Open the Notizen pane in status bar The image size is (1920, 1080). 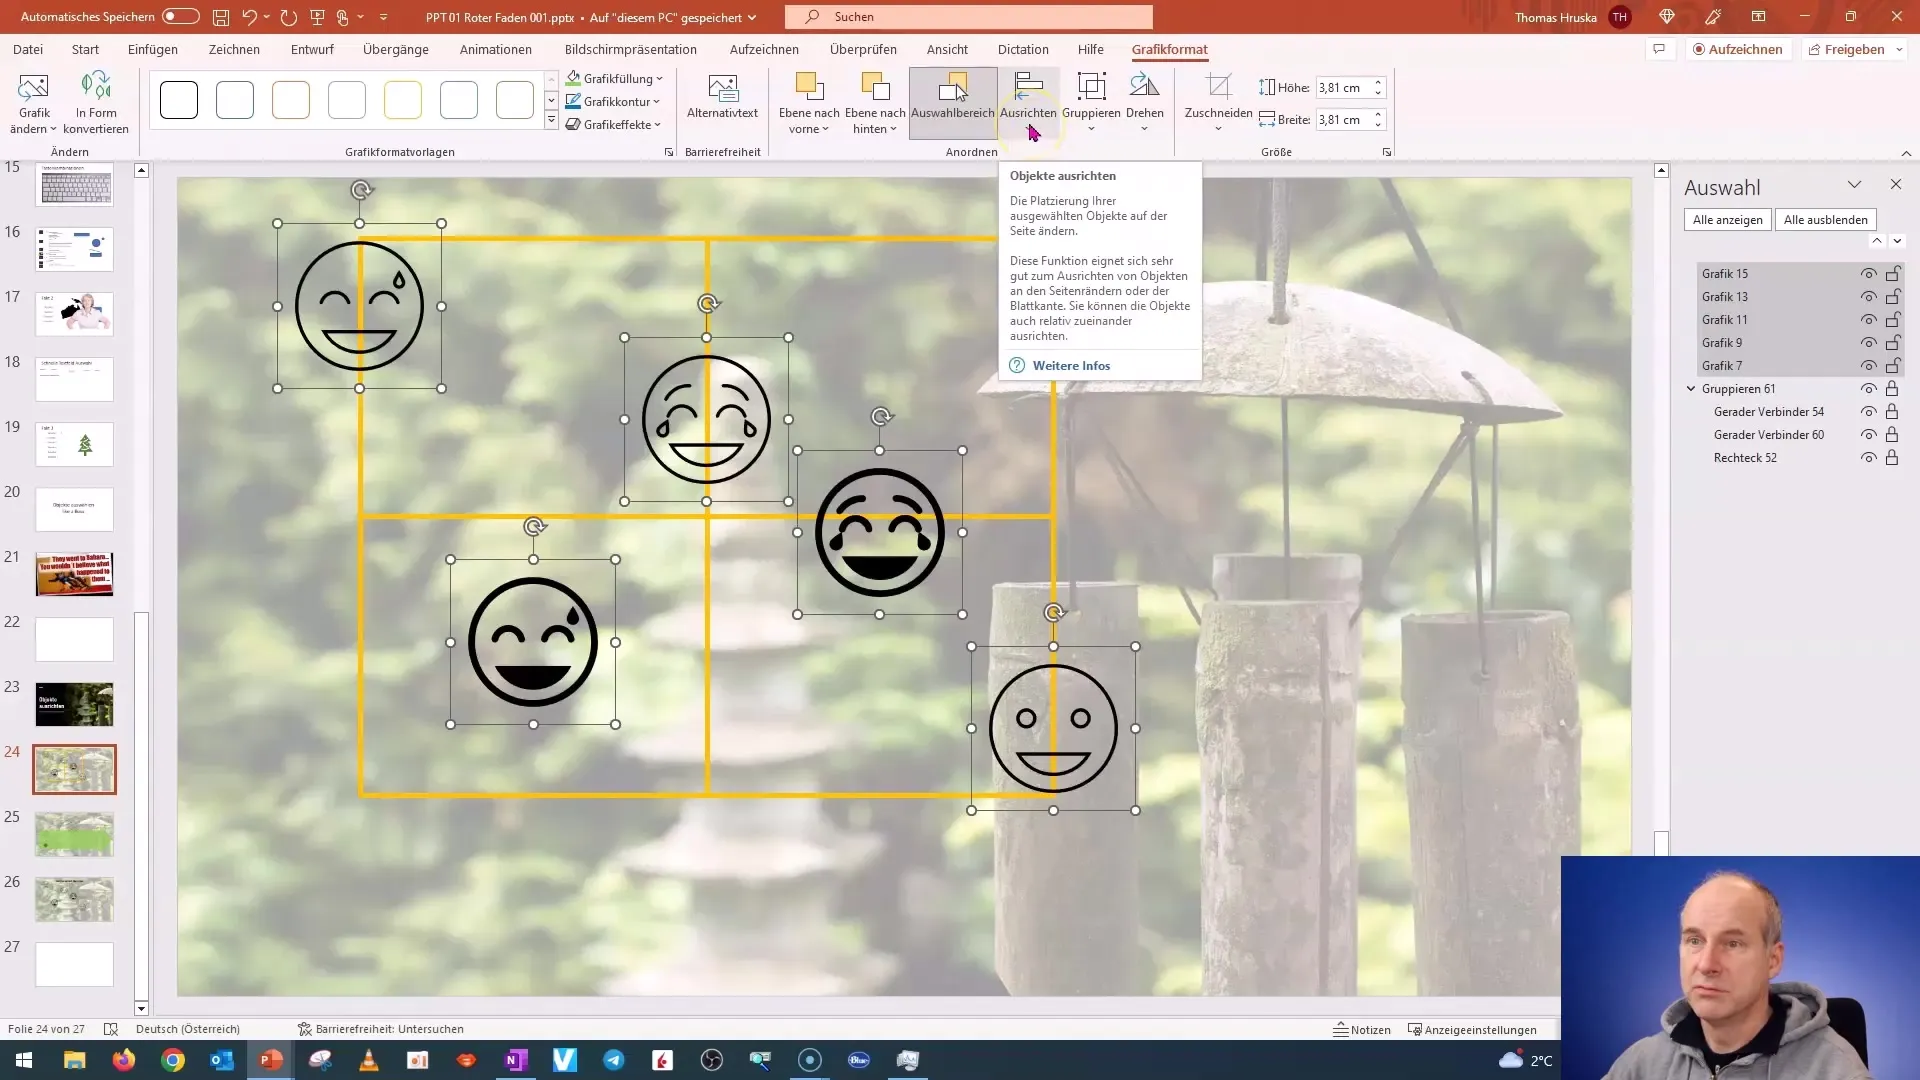pyautogui.click(x=1362, y=1029)
